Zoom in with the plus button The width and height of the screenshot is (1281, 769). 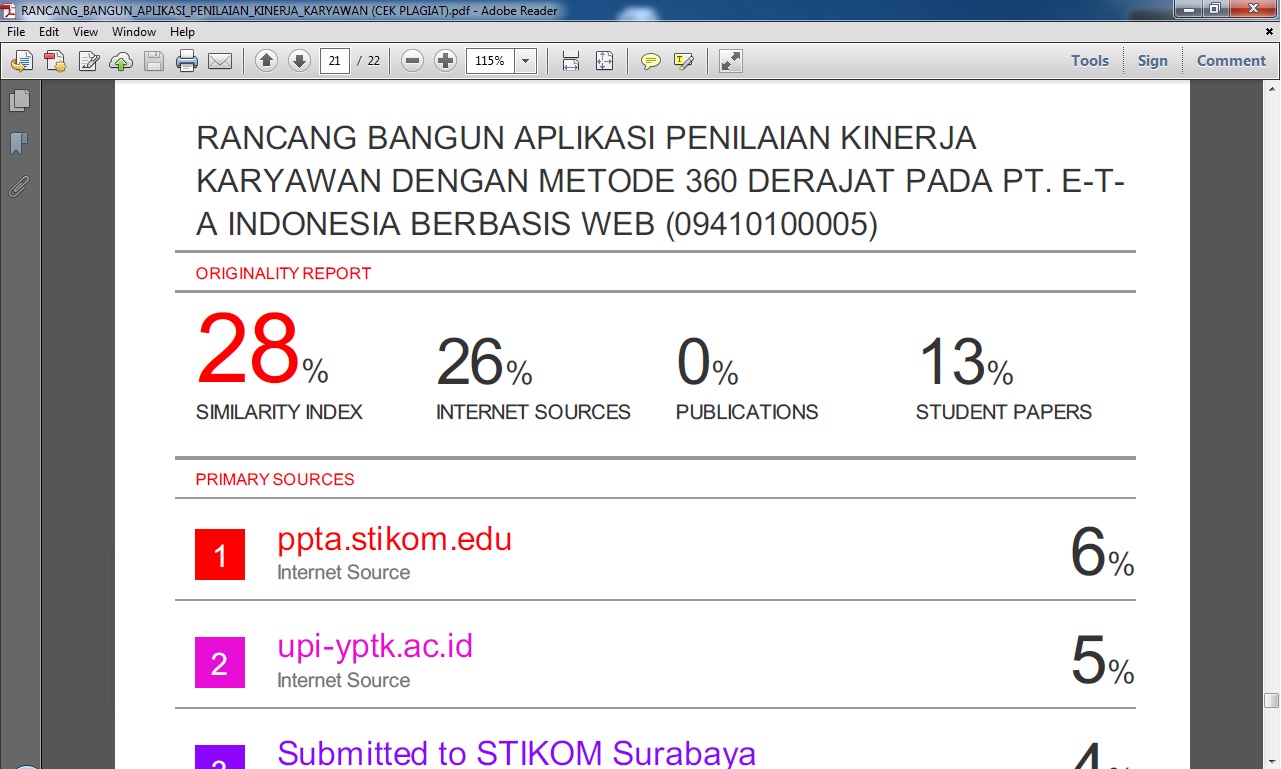pyautogui.click(x=446, y=61)
